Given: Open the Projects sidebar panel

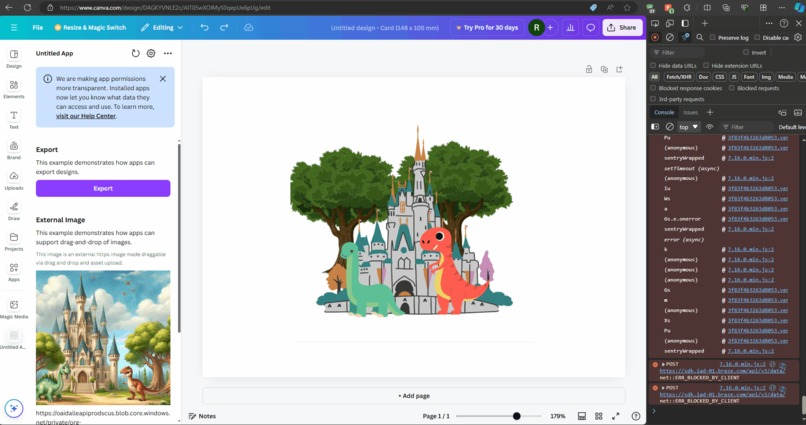Looking at the screenshot, I should coord(14,241).
